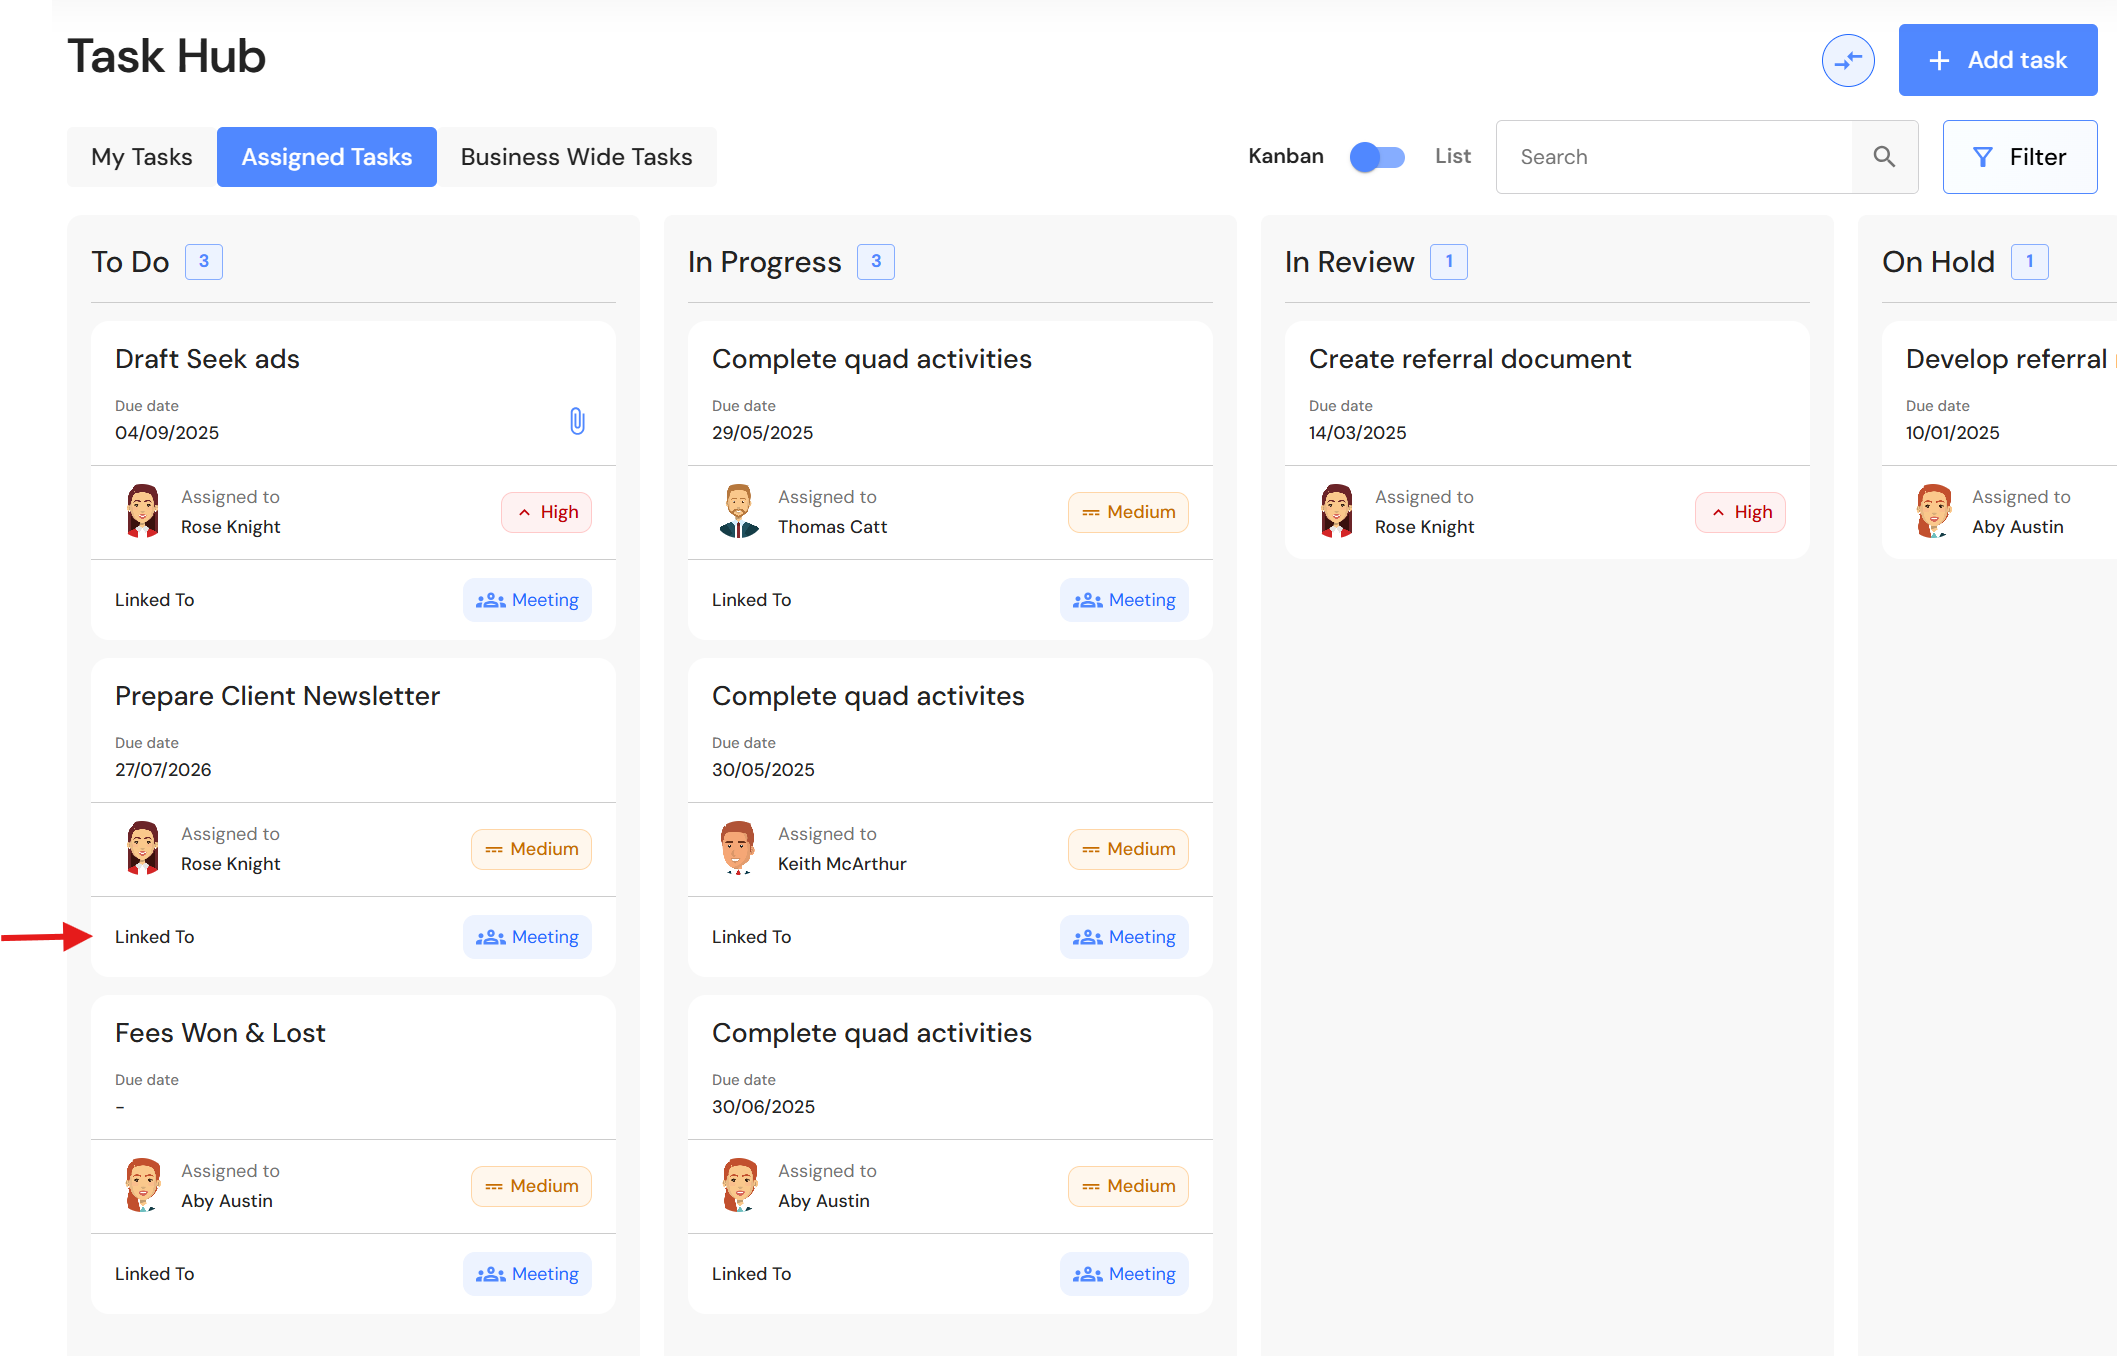2117x1356 pixels.
Task: Toggle the Kanban/List view switch
Action: tap(1377, 157)
